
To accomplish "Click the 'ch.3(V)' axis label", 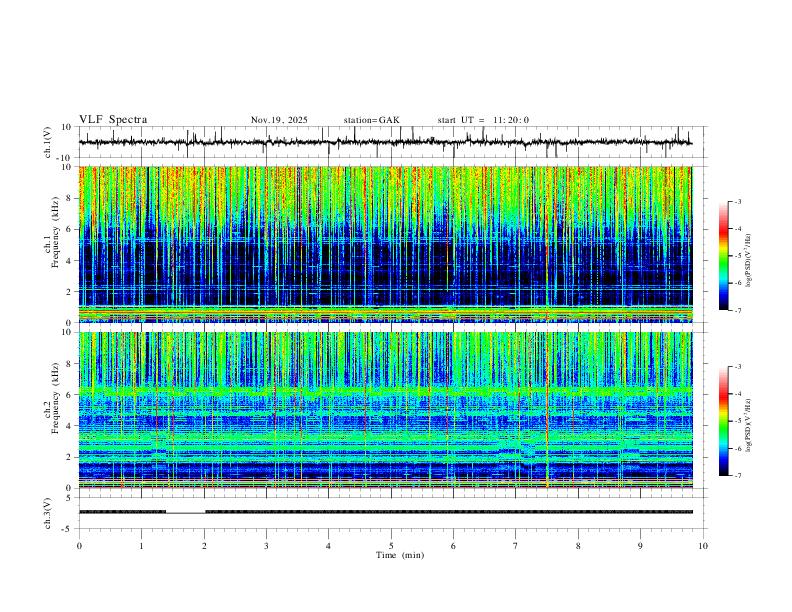I will [47, 513].
